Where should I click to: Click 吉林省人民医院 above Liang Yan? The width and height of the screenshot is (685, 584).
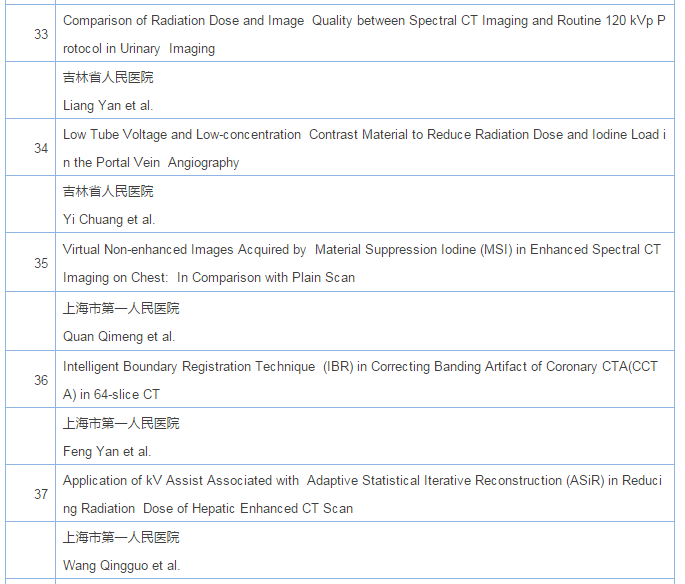coord(108,77)
